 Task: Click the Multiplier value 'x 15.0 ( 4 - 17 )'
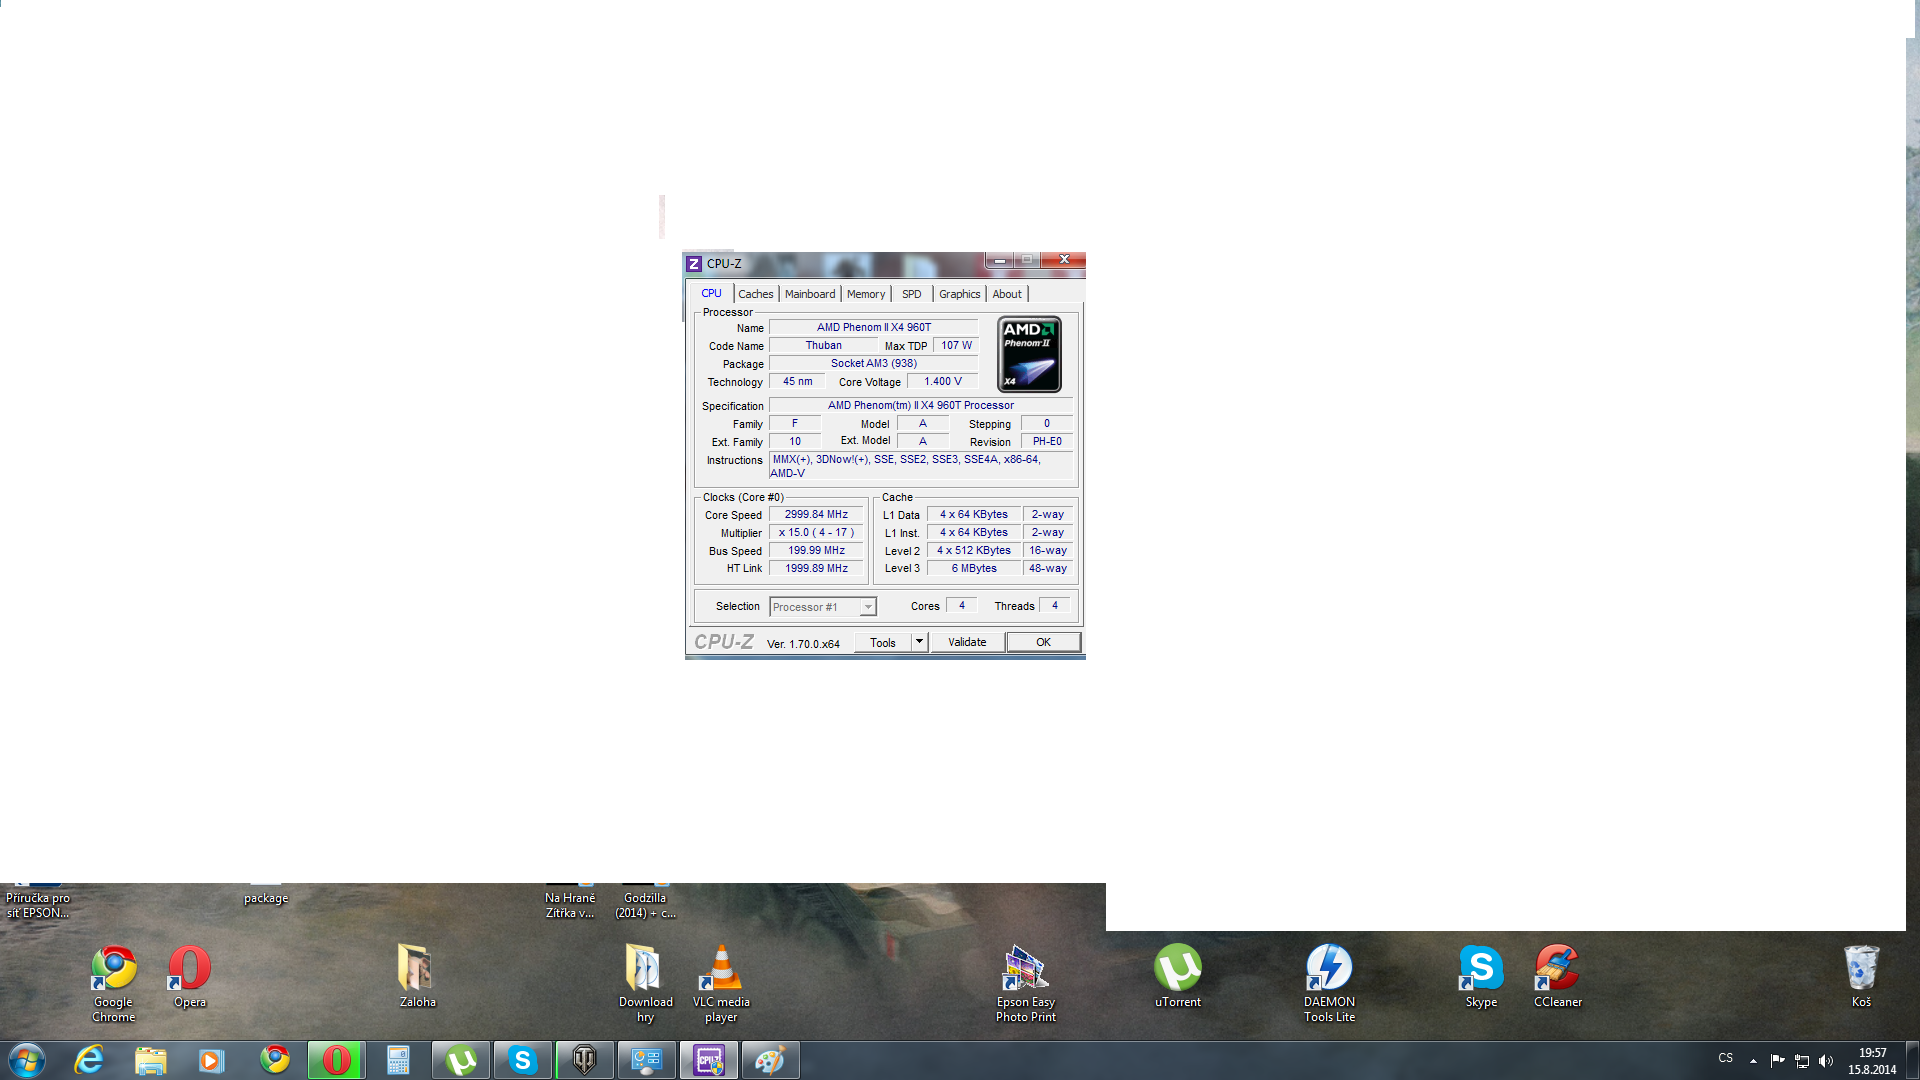pyautogui.click(x=816, y=533)
